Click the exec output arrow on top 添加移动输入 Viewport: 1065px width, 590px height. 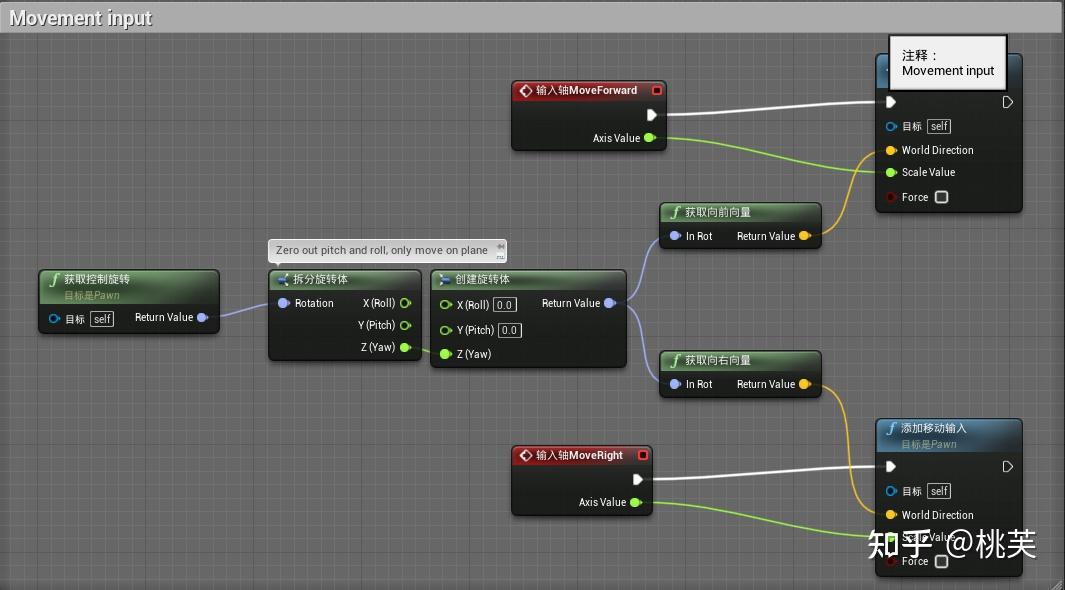[1007, 102]
